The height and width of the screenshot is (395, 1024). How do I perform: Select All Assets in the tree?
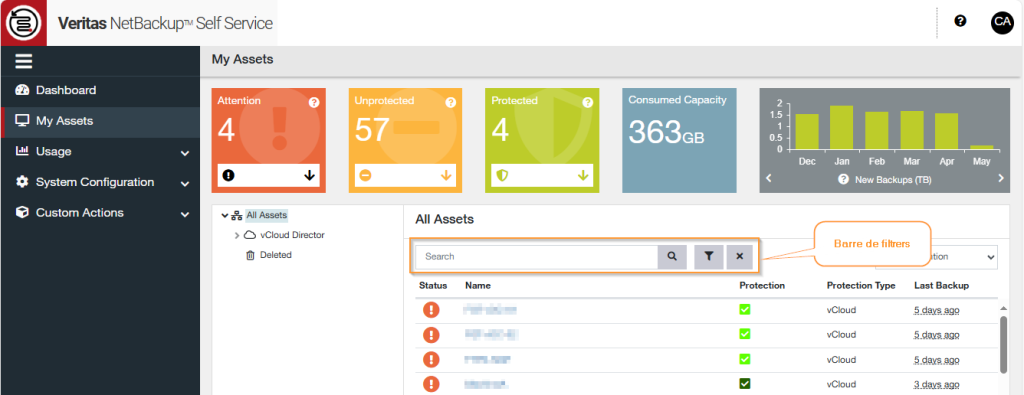[x=266, y=215]
